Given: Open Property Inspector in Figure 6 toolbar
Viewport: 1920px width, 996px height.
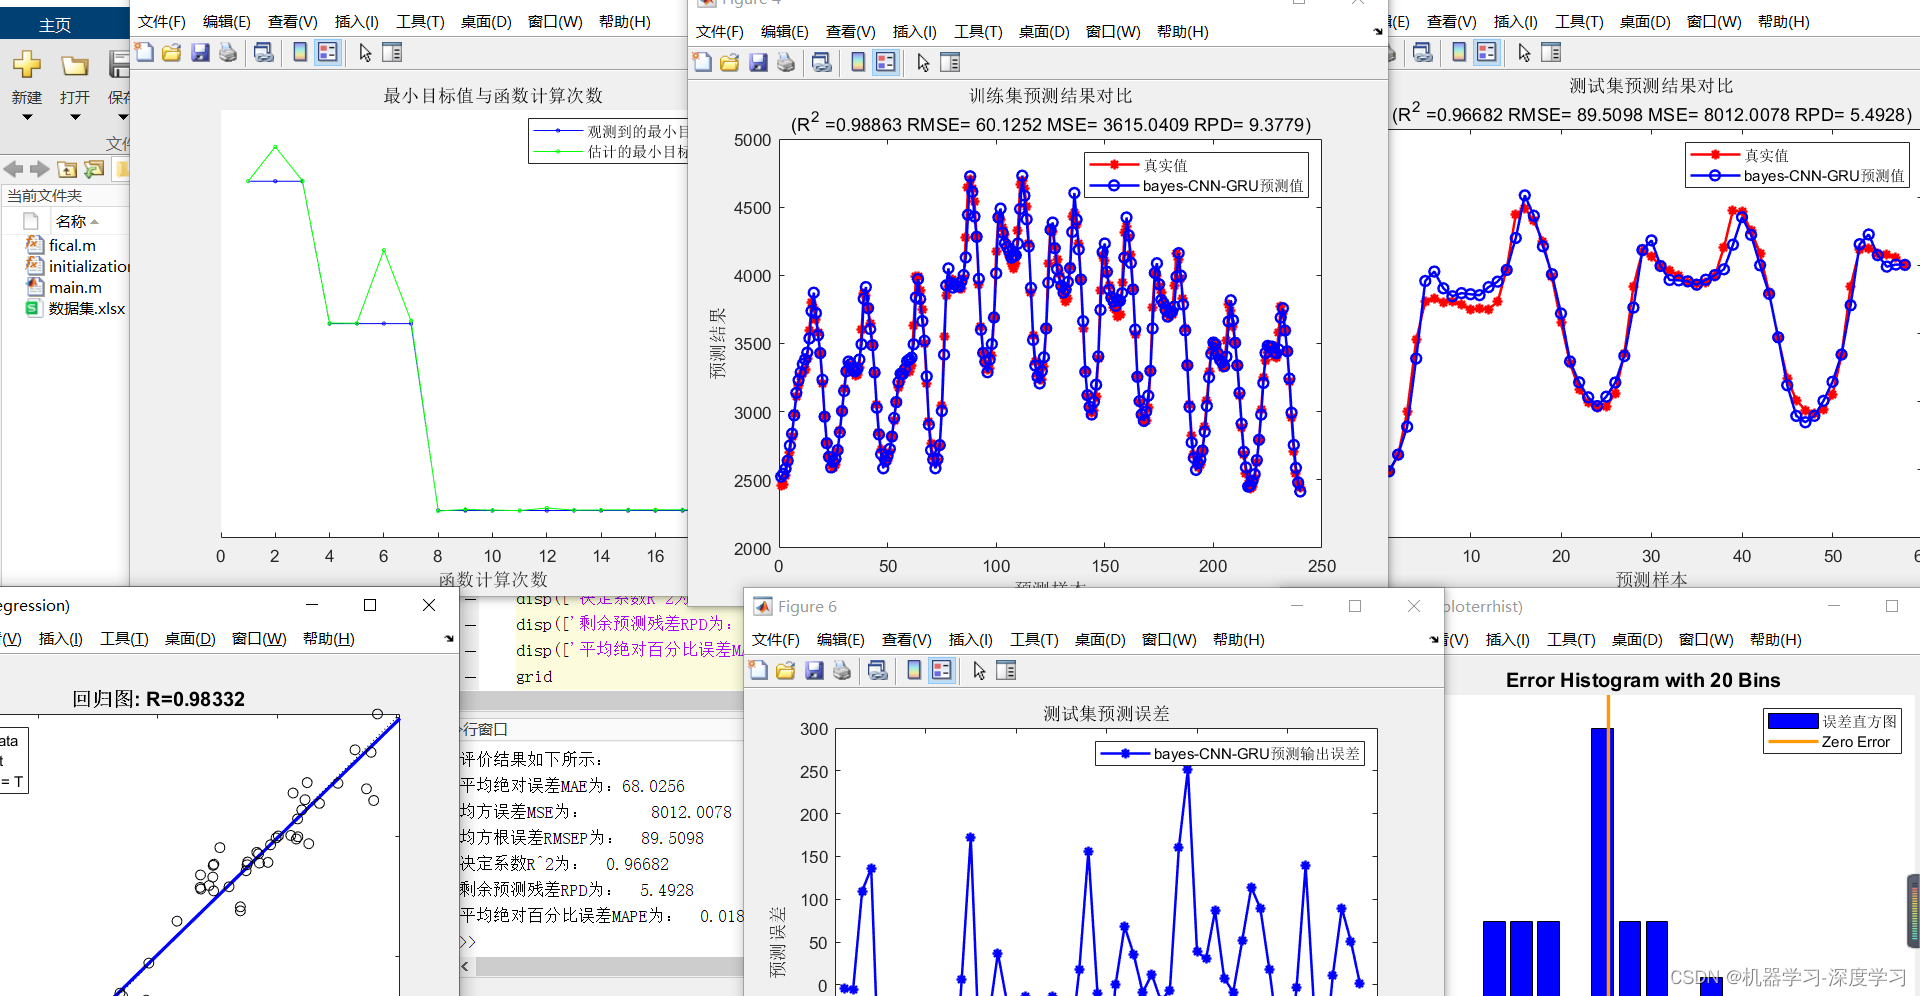Looking at the screenshot, I should click(1006, 670).
